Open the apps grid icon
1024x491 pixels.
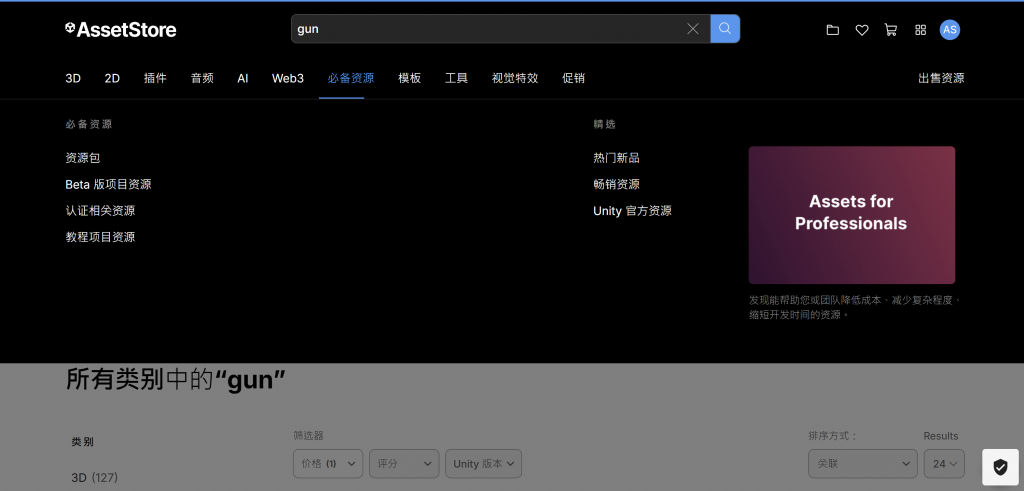coord(921,29)
